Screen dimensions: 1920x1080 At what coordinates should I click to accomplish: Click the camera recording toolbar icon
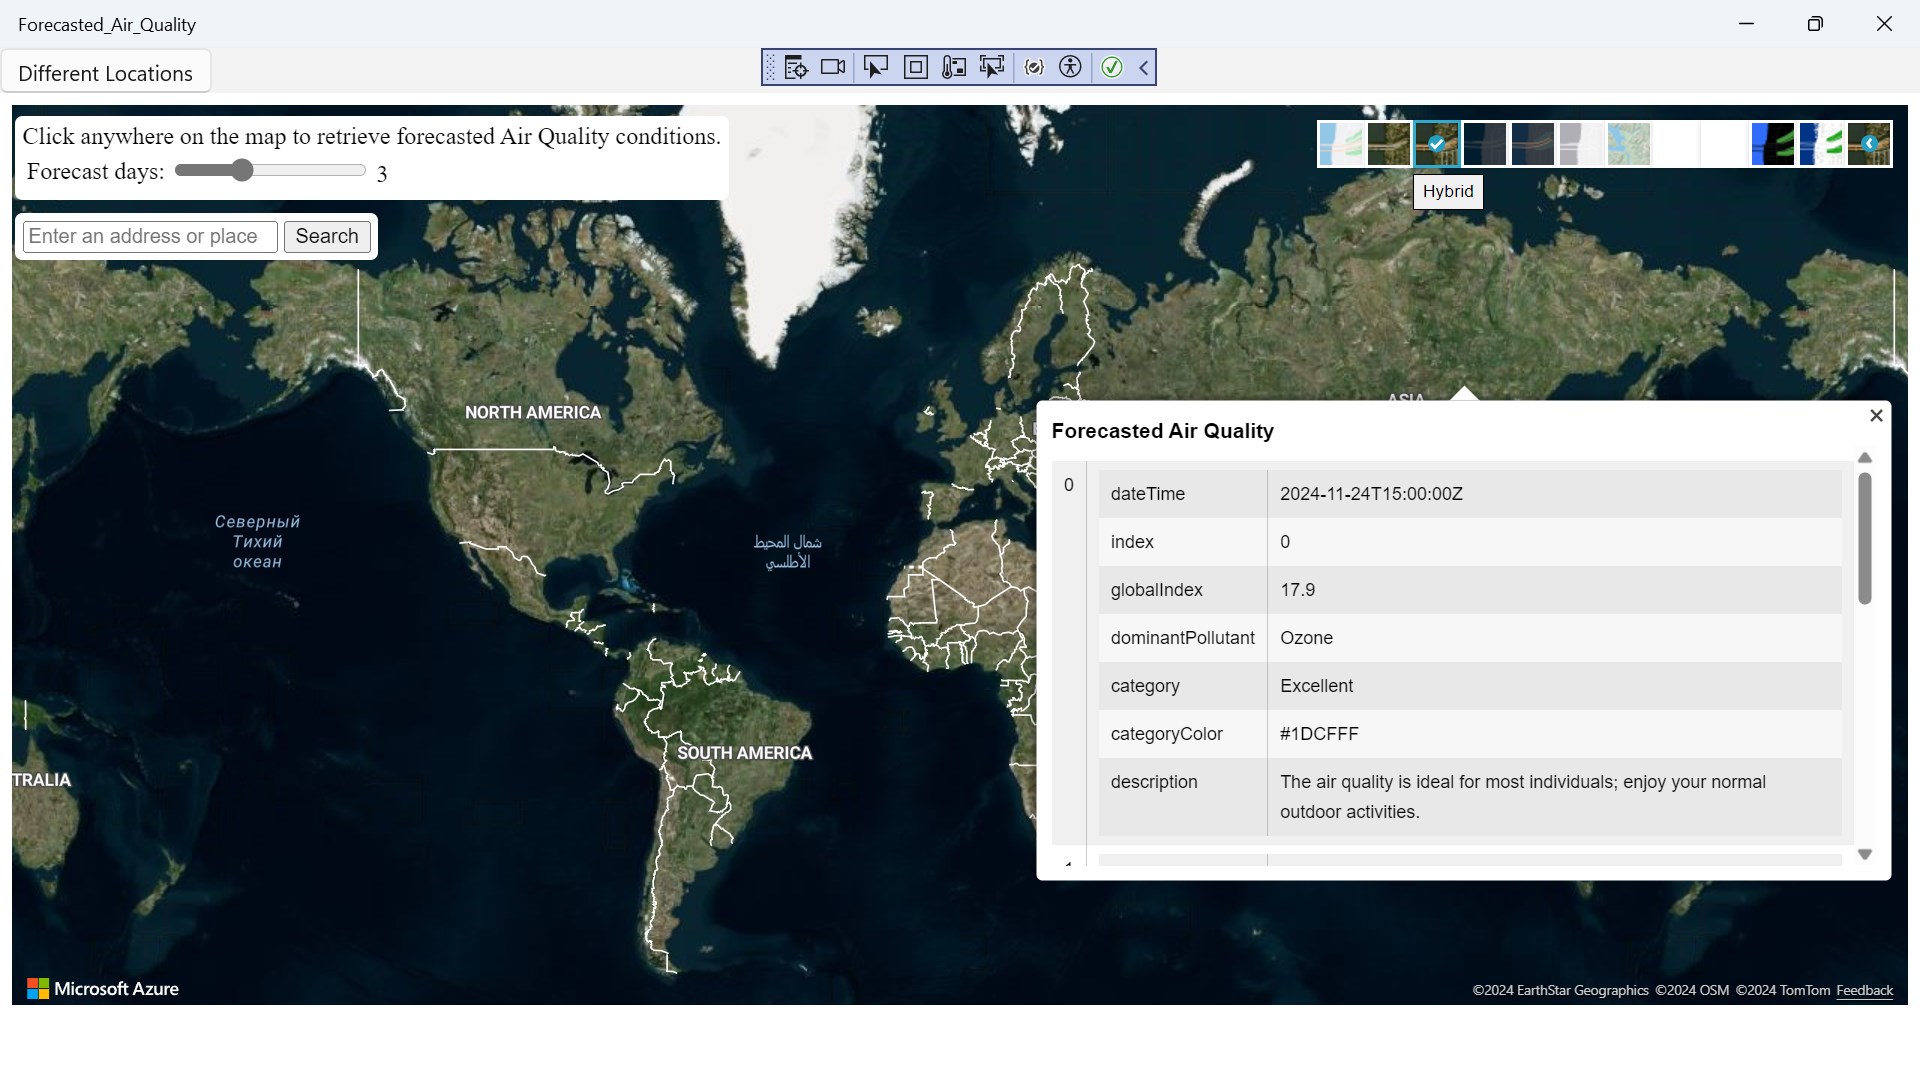click(833, 67)
